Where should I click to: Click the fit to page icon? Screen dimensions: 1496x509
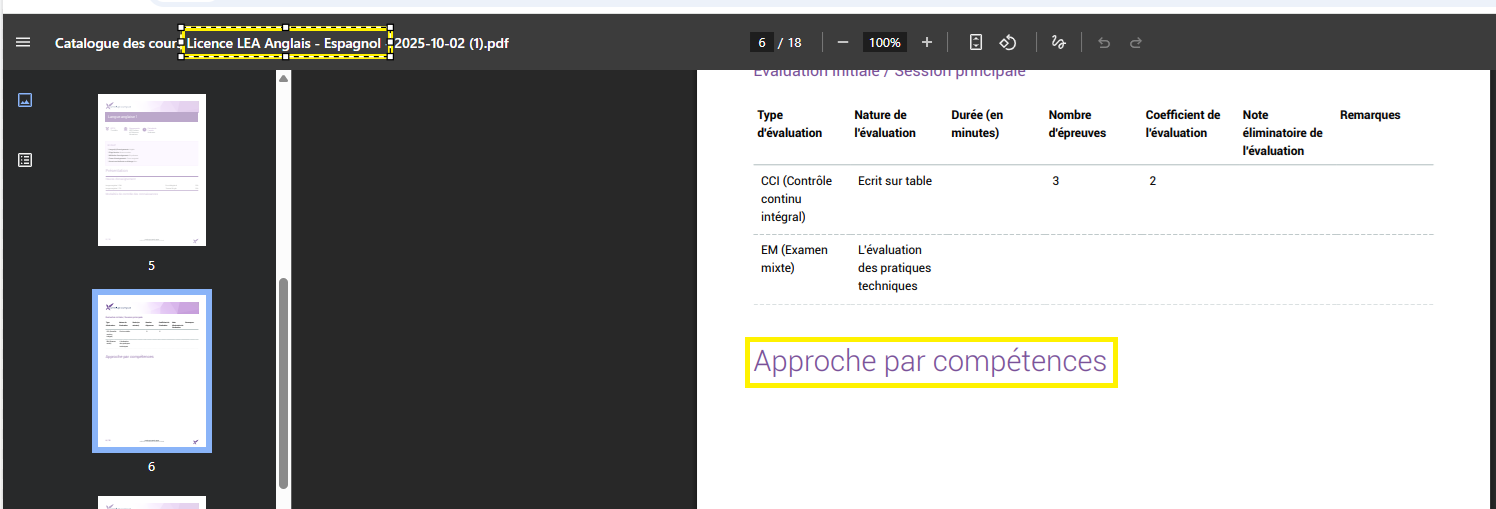point(976,42)
